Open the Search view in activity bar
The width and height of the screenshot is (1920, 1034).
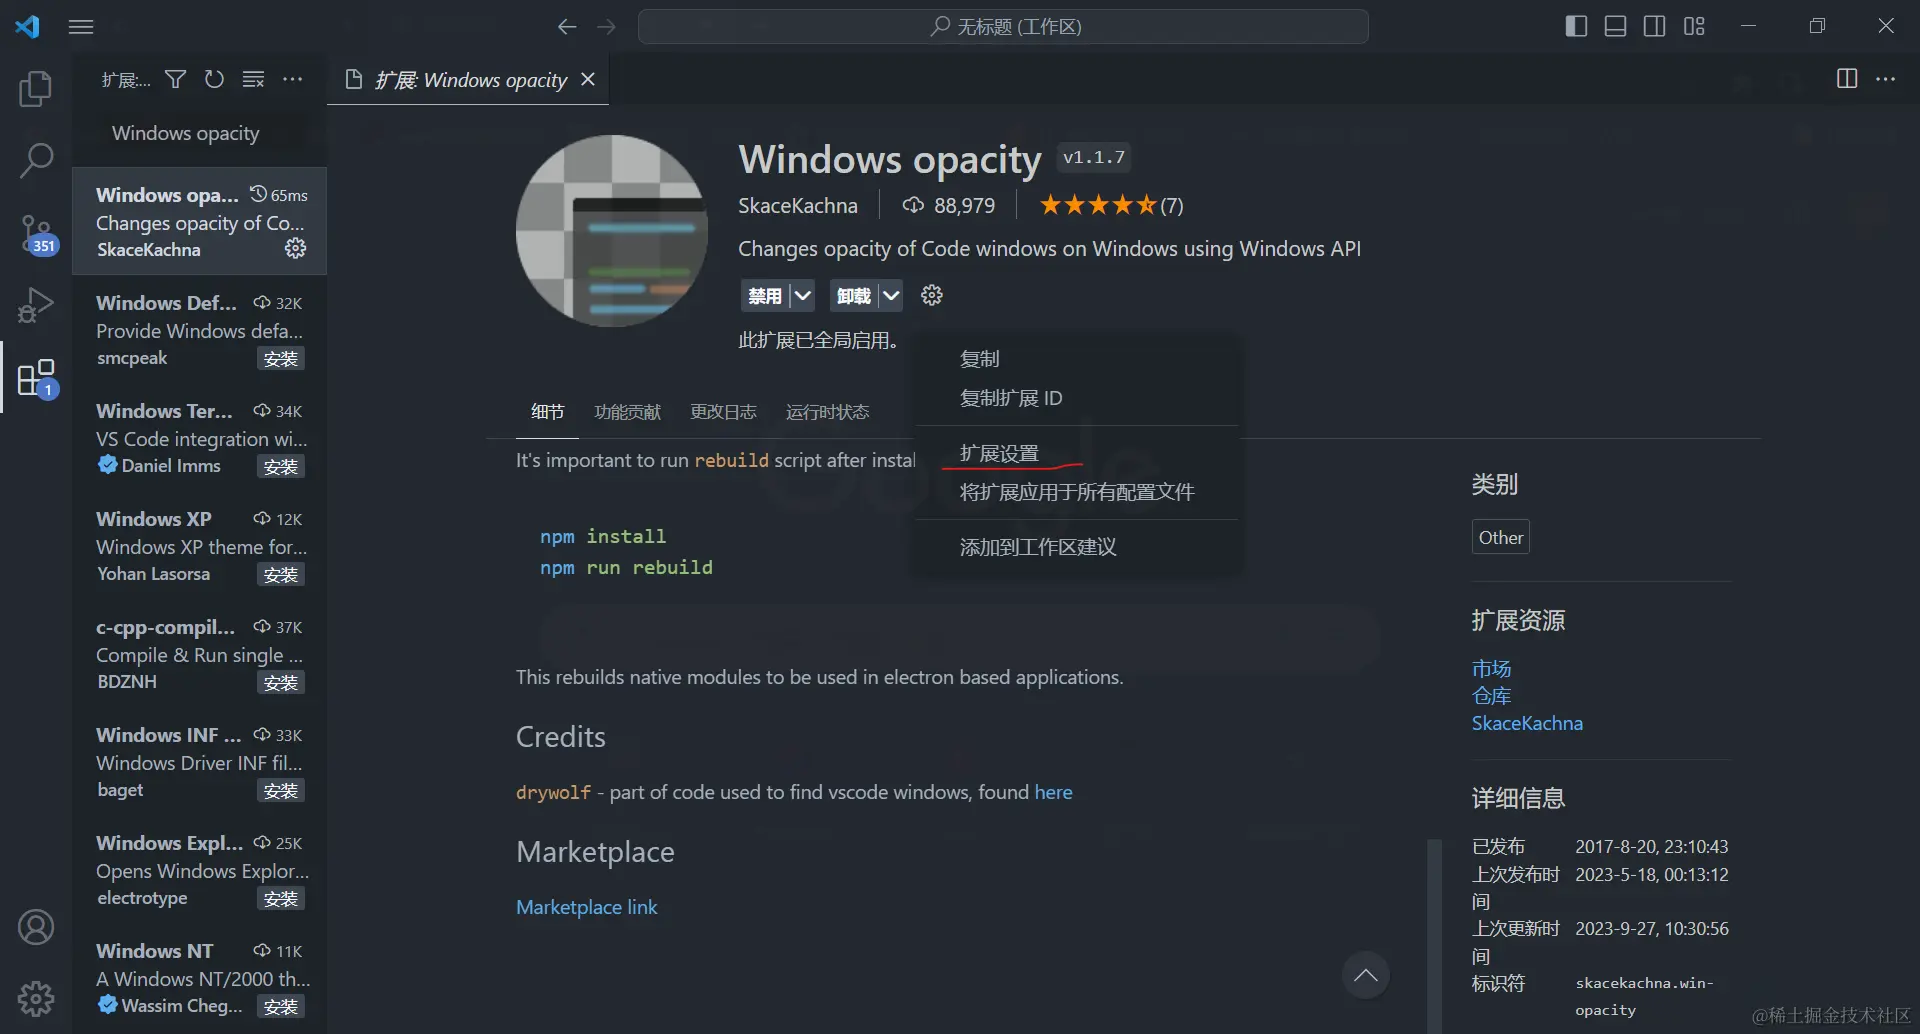pyautogui.click(x=36, y=161)
